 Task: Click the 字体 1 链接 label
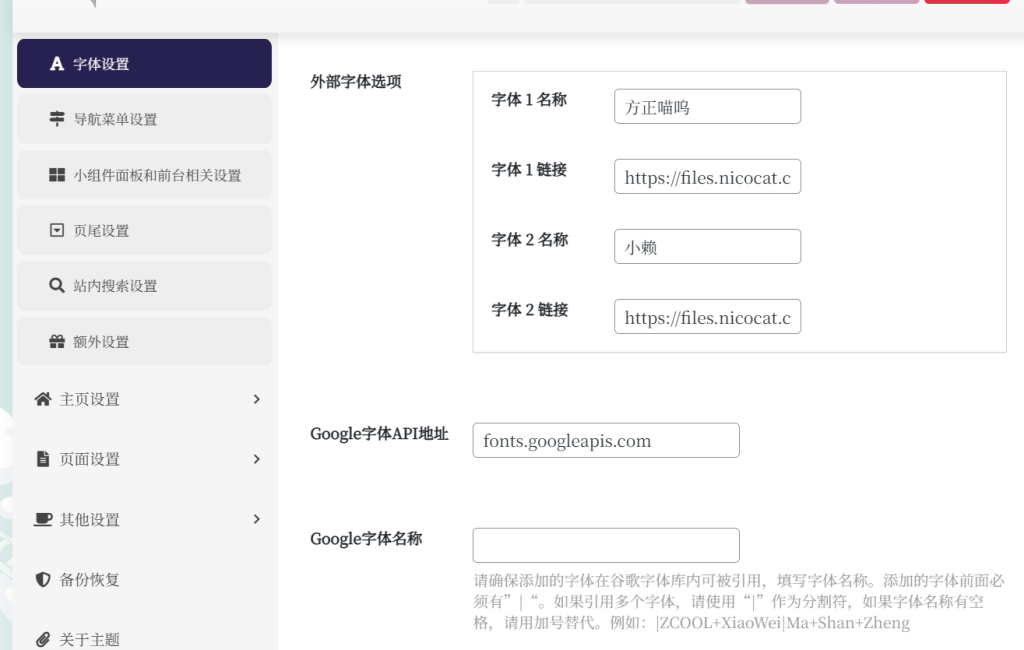point(529,170)
